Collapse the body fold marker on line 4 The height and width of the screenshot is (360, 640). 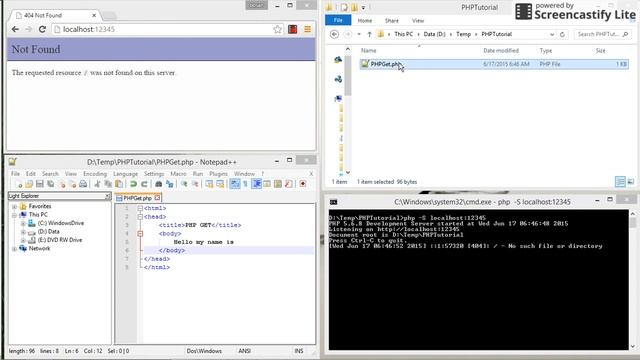[140, 234]
